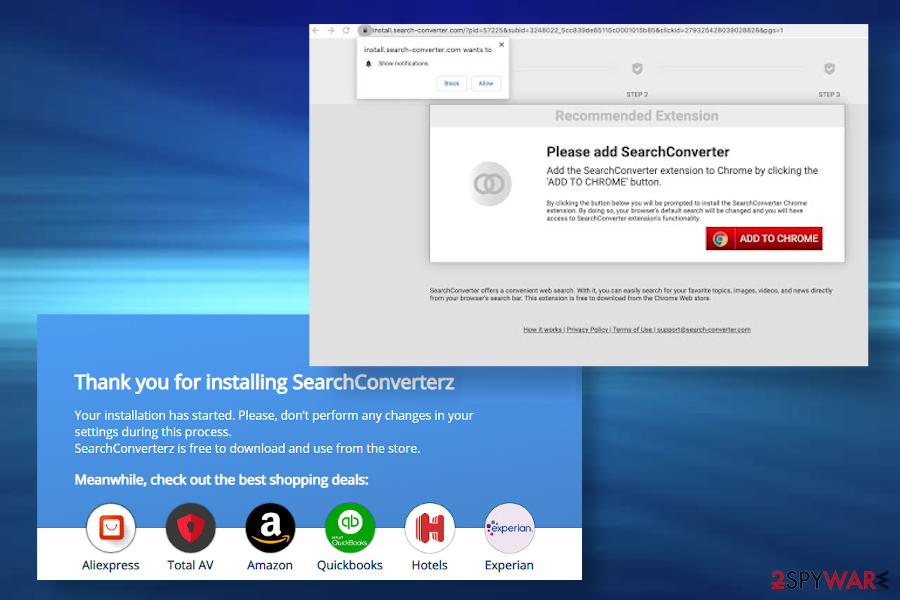Click Meanwhile, check out the best shopping deals text
Viewport: 900px width, 600px height.
pos(222,480)
